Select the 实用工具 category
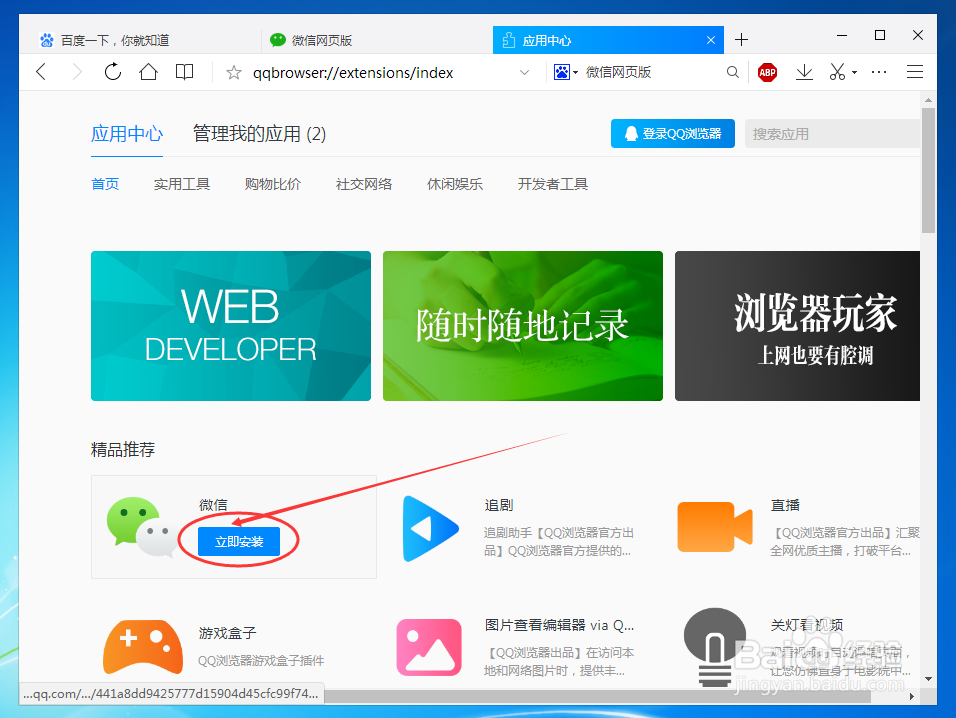The image size is (956, 718). coord(182,184)
